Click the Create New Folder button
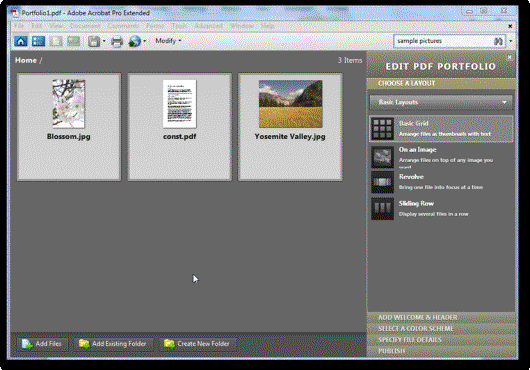This screenshot has height=370, width=530. (197, 344)
